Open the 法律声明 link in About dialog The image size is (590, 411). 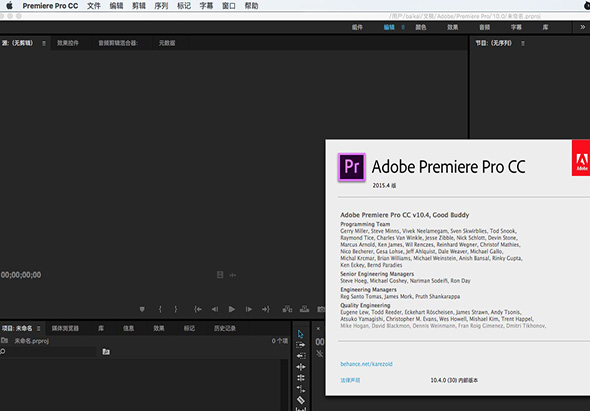click(x=350, y=380)
